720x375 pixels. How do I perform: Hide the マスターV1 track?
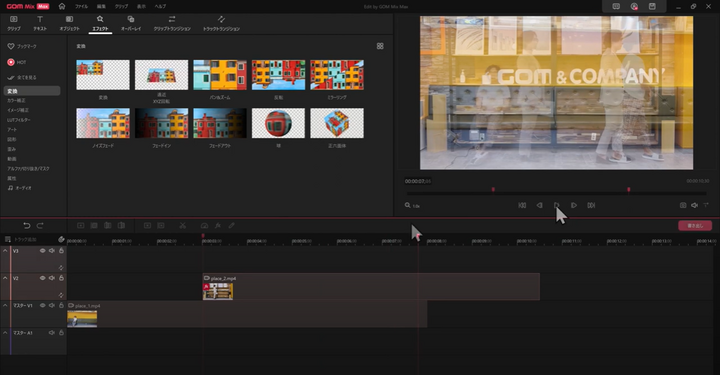42,305
